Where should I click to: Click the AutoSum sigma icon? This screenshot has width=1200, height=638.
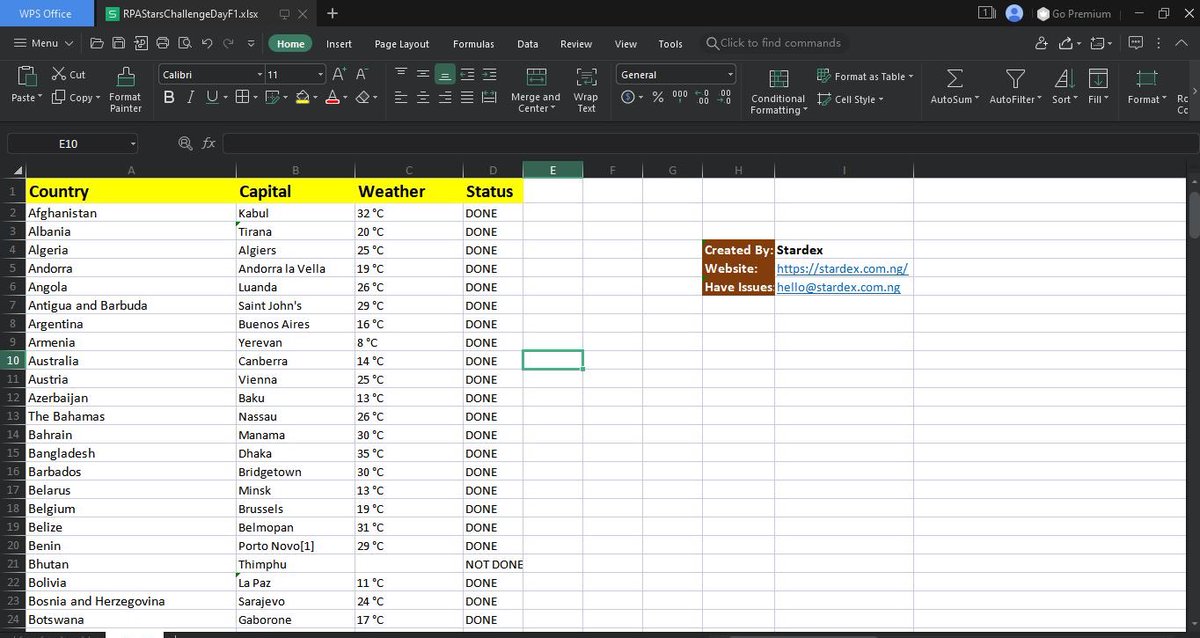coord(955,78)
